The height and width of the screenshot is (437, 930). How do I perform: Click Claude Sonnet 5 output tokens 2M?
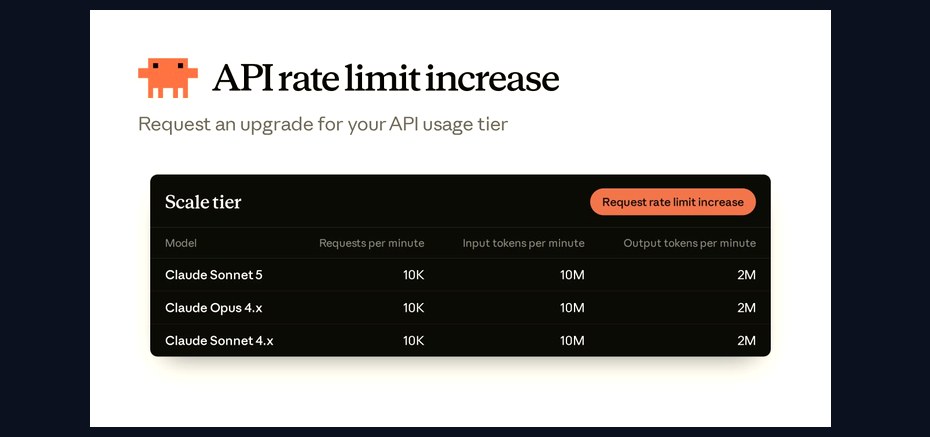coord(747,275)
